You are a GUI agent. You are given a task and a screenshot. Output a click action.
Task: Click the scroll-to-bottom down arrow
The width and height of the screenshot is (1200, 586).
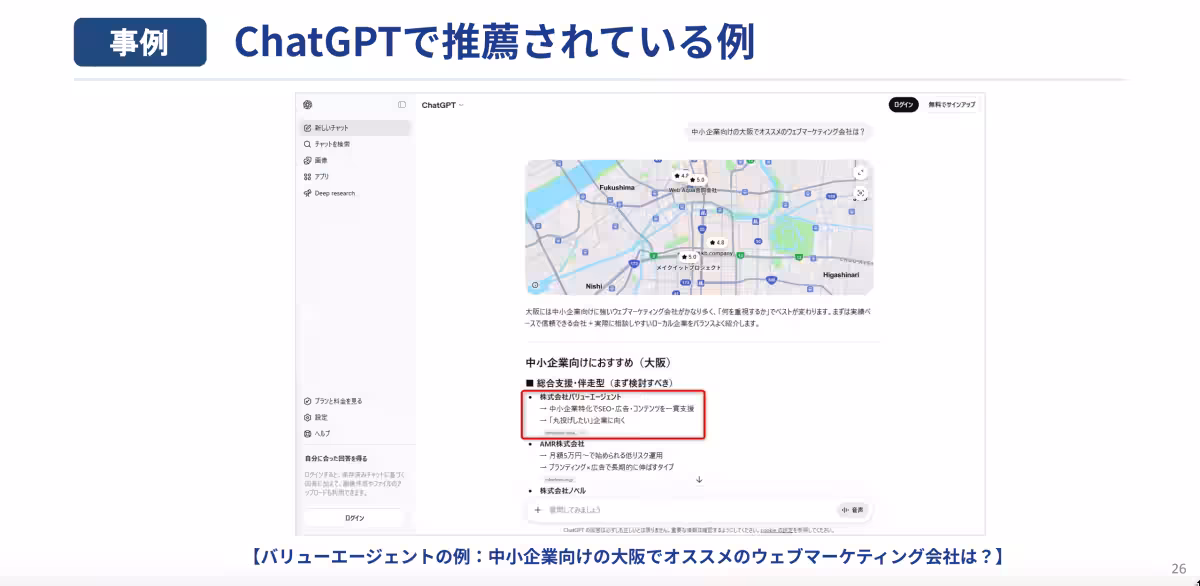click(x=699, y=479)
